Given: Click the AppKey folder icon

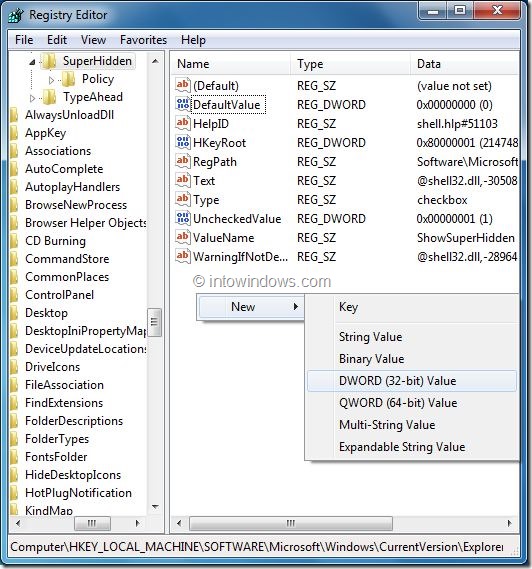Looking at the screenshot, I should click(x=14, y=133).
